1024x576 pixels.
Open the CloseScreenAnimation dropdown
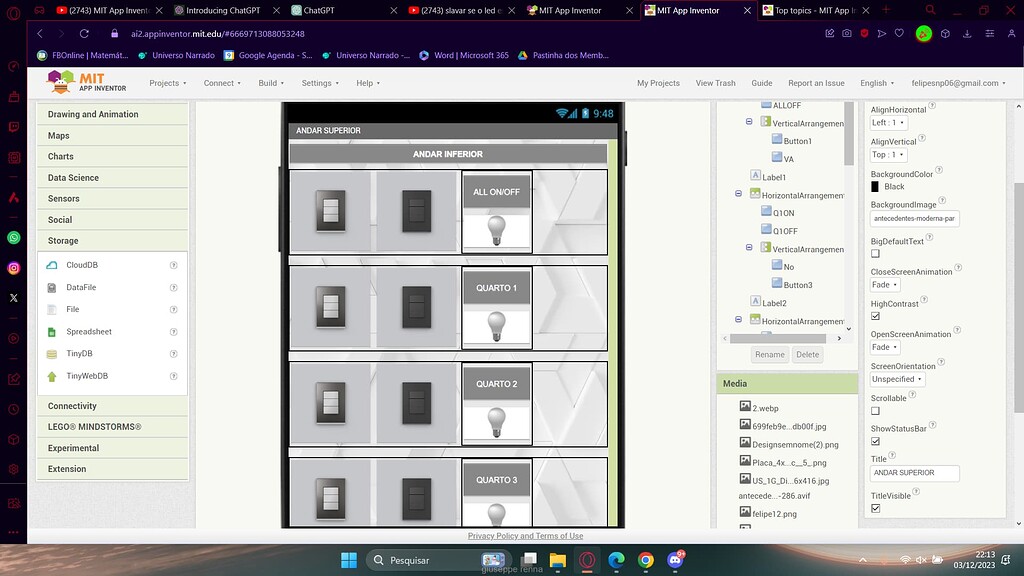pos(884,284)
